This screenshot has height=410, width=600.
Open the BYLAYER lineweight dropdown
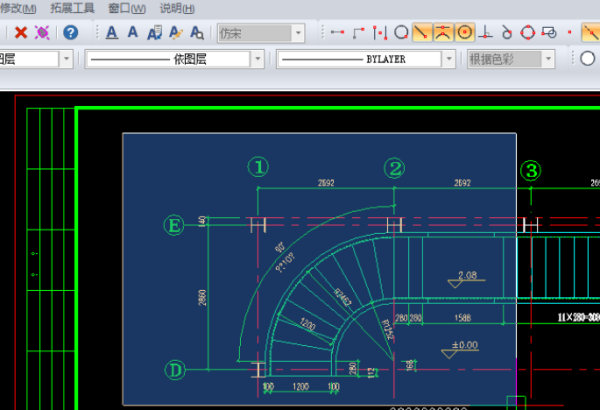[452, 59]
